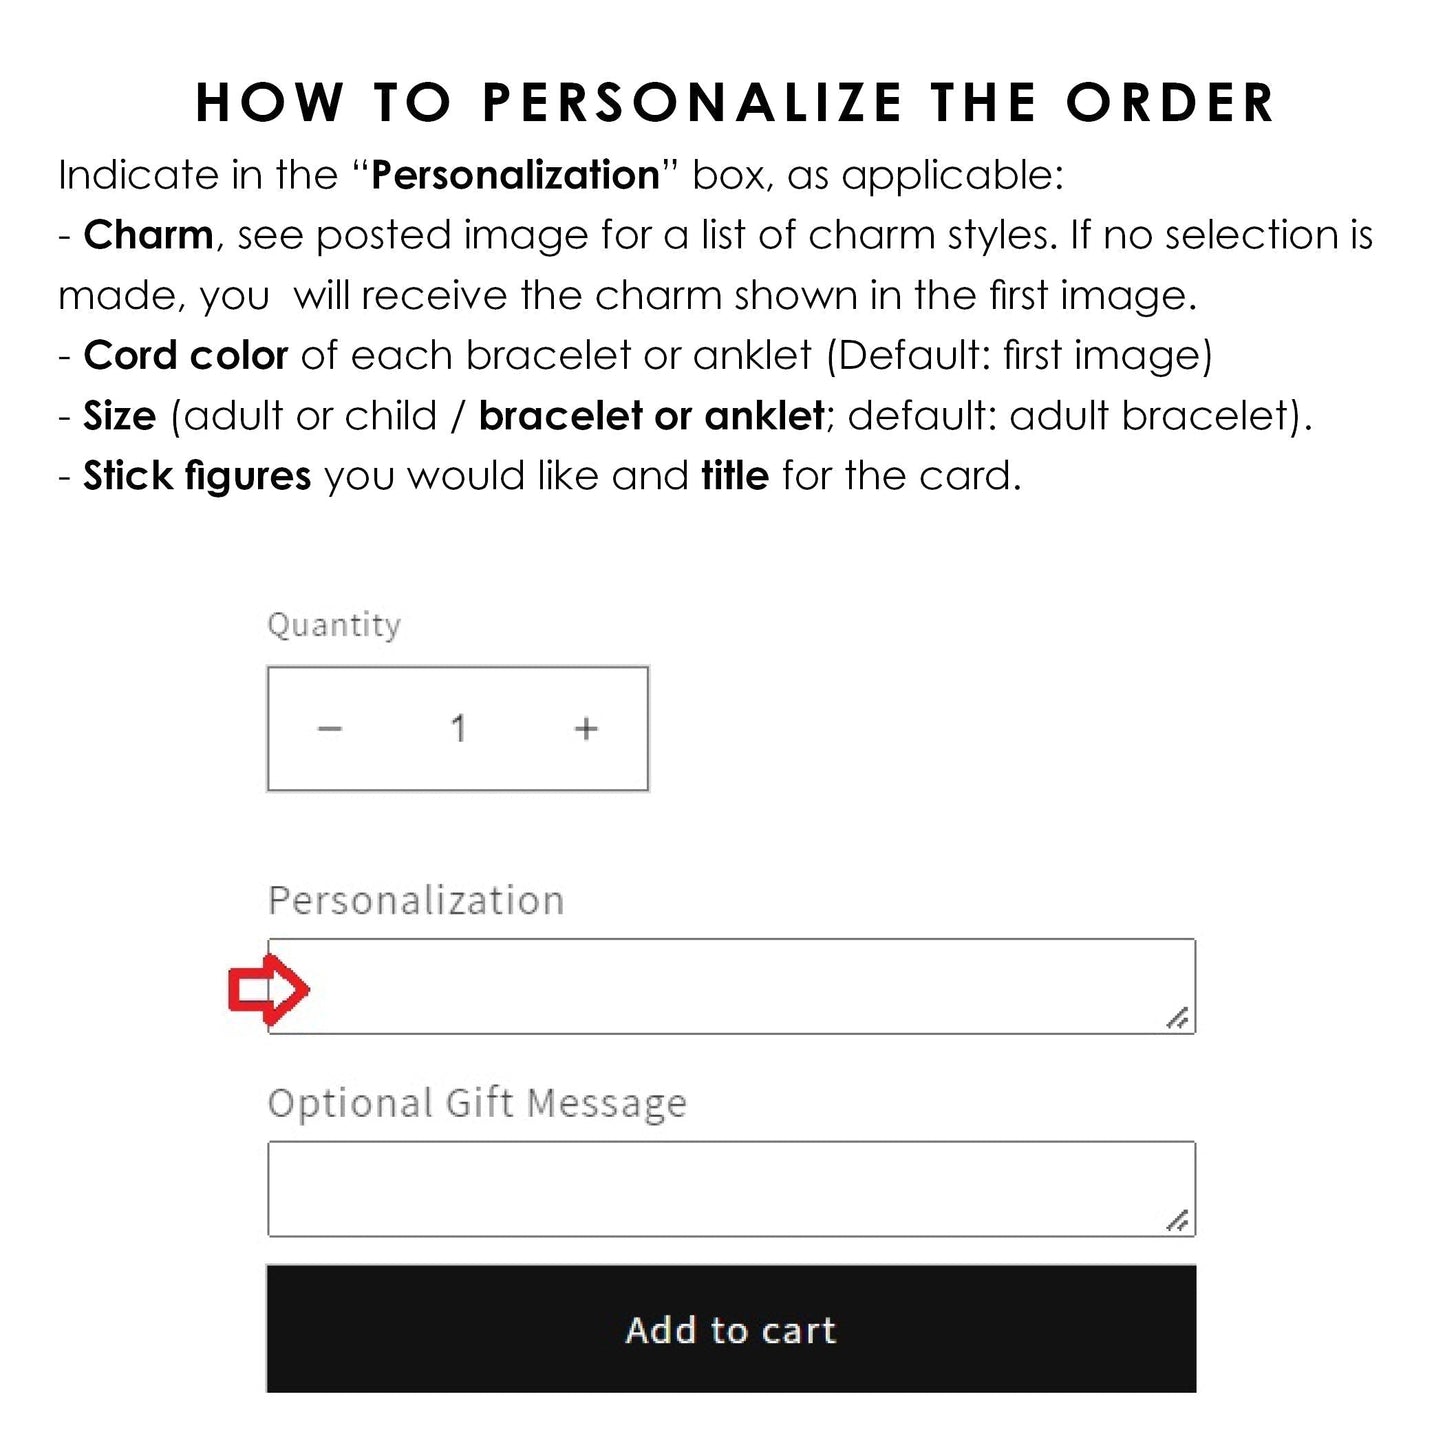Select the Optional Gift Message label

point(477,1103)
